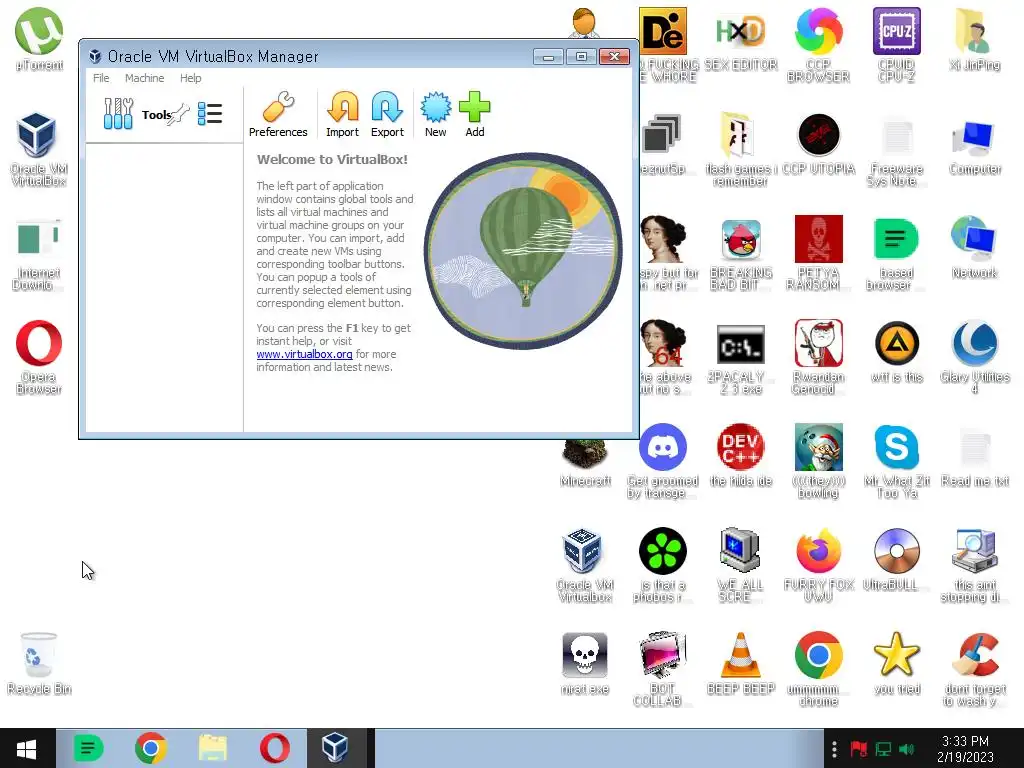The image size is (1024, 768).
Task: Click the Firefox FURRY FOX UWU icon
Action: [x=818, y=565]
